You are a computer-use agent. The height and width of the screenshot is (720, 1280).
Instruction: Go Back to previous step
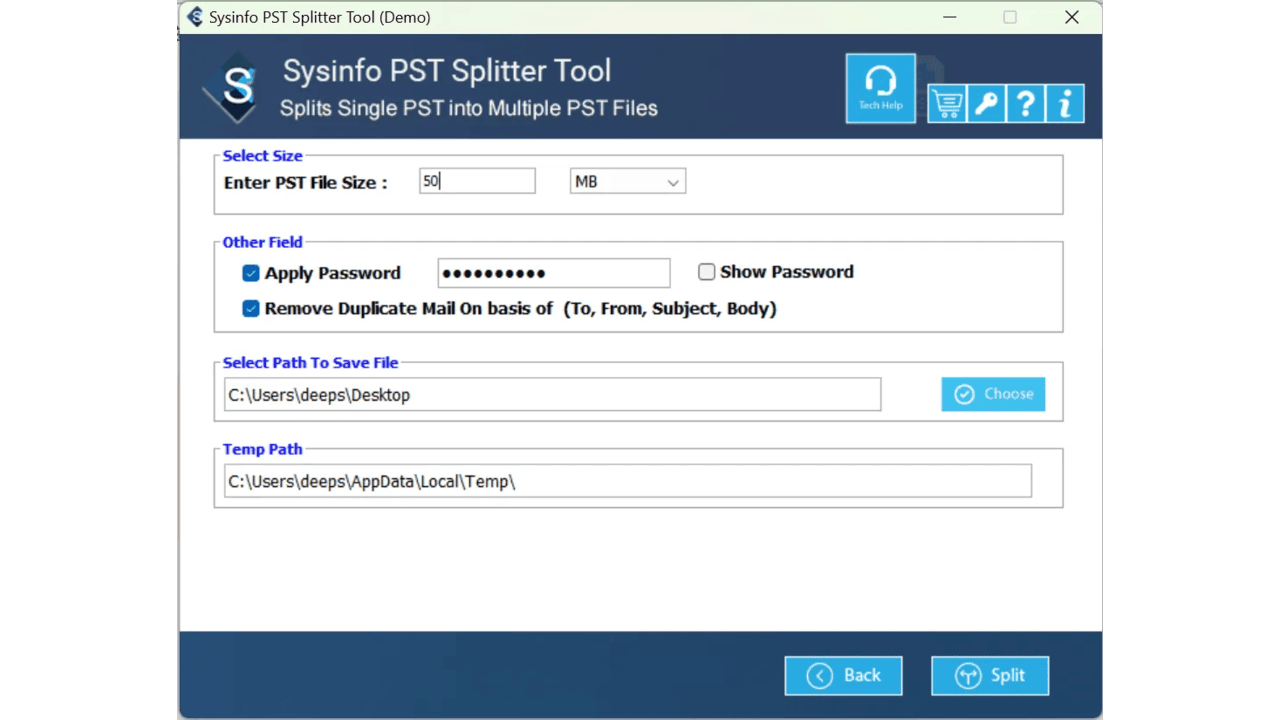[x=844, y=676]
